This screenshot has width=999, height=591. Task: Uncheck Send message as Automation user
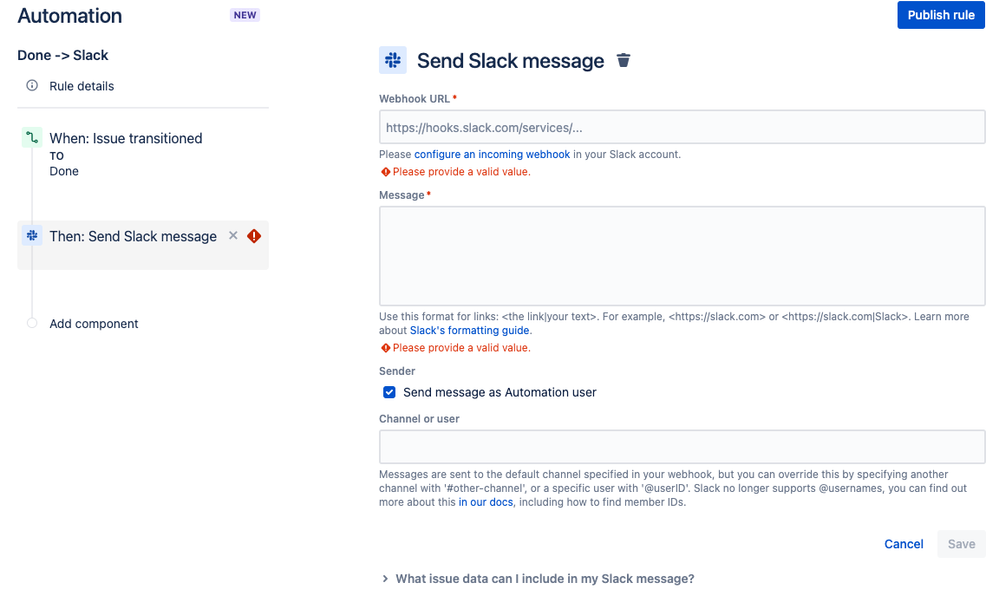pyautogui.click(x=389, y=392)
